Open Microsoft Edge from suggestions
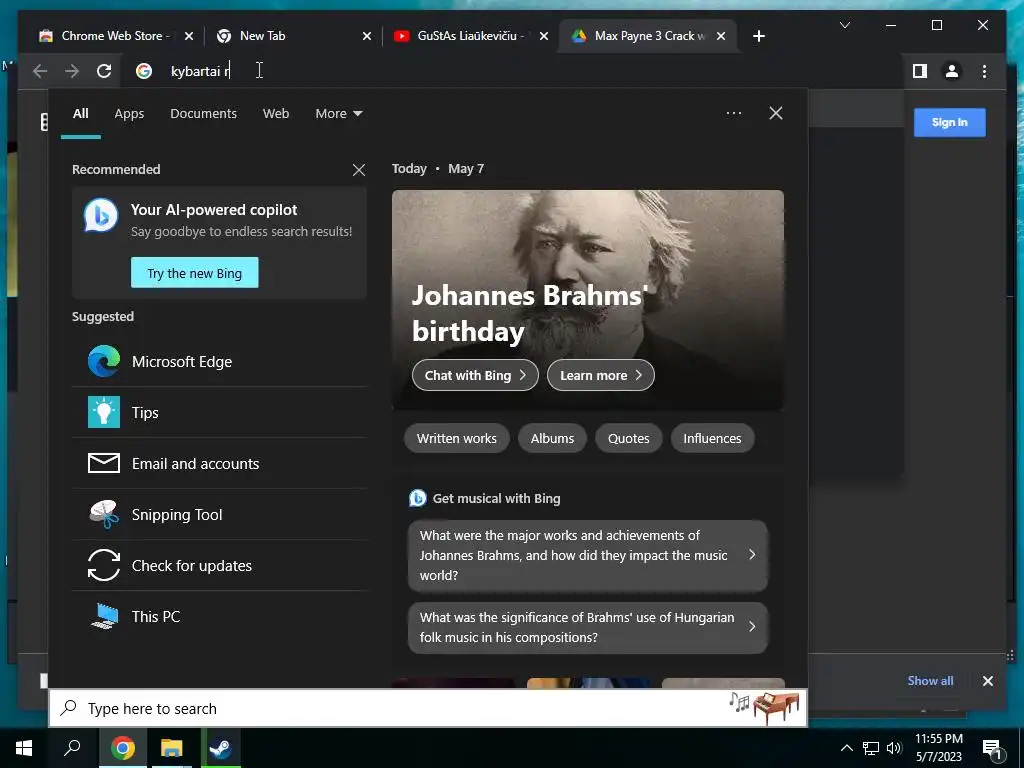Image resolution: width=1024 pixels, height=768 pixels. pyautogui.click(x=220, y=362)
